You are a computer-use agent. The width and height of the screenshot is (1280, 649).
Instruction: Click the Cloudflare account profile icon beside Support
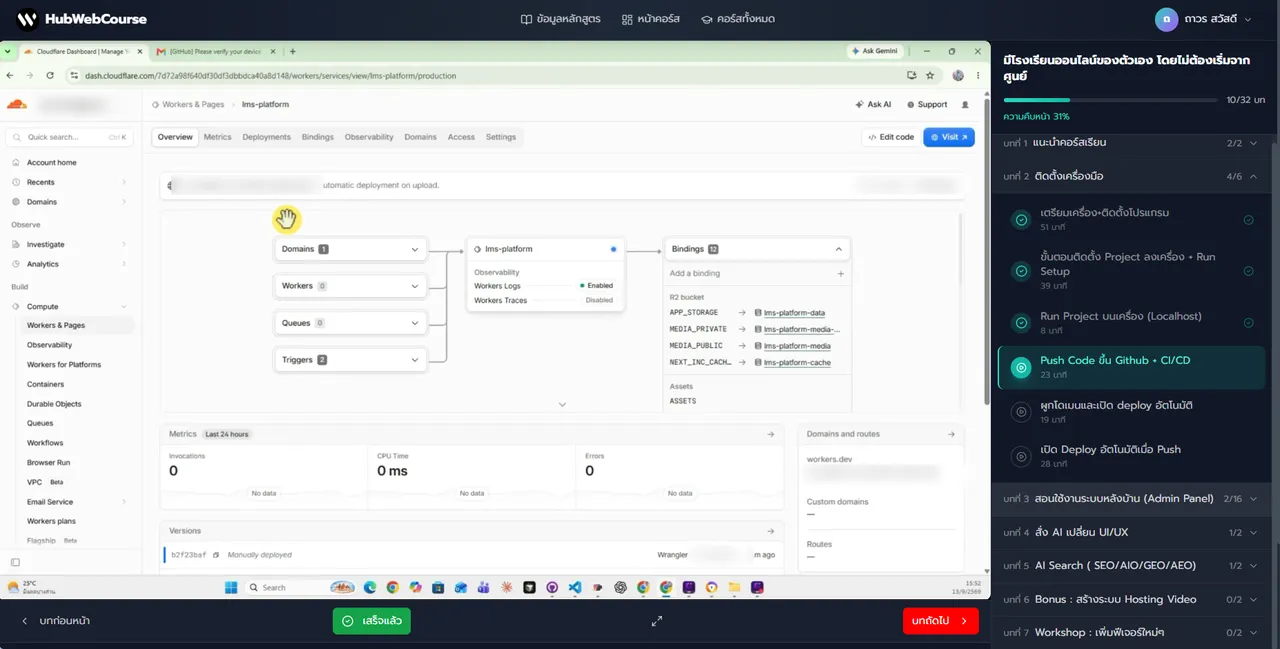pos(965,104)
